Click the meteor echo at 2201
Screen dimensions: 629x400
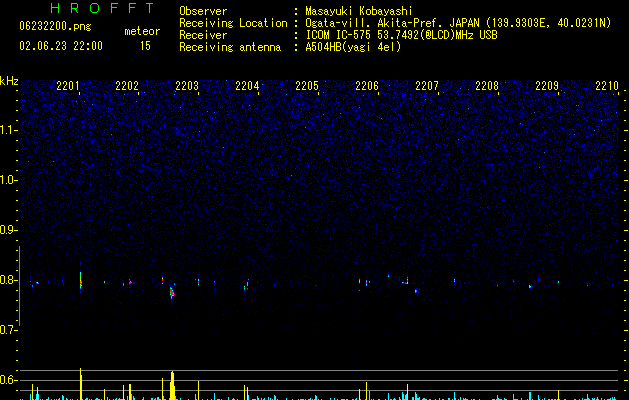81,281
